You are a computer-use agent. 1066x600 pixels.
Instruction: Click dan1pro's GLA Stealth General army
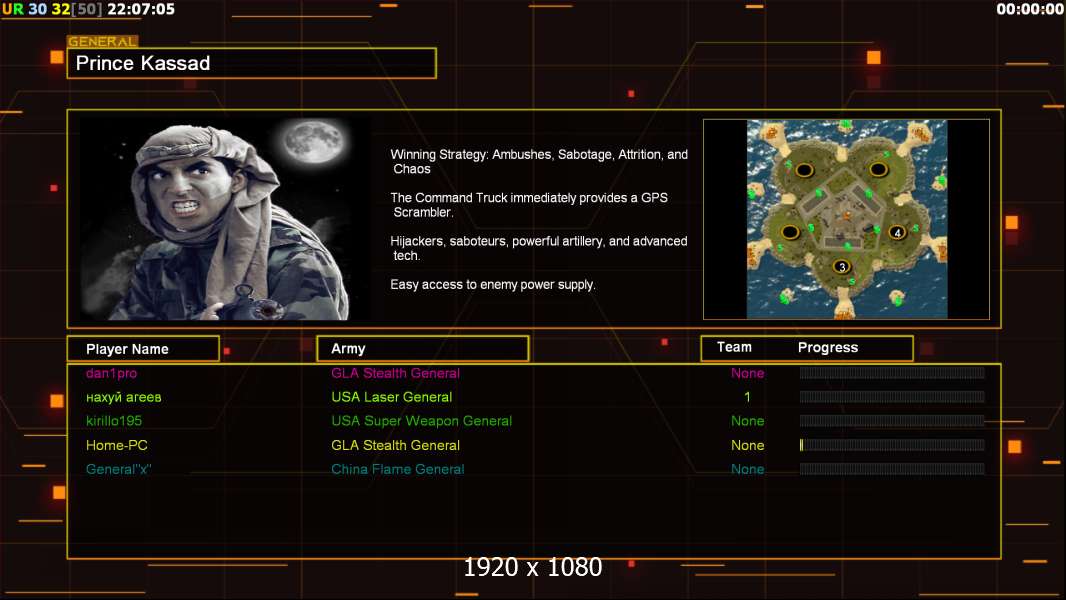click(x=396, y=373)
